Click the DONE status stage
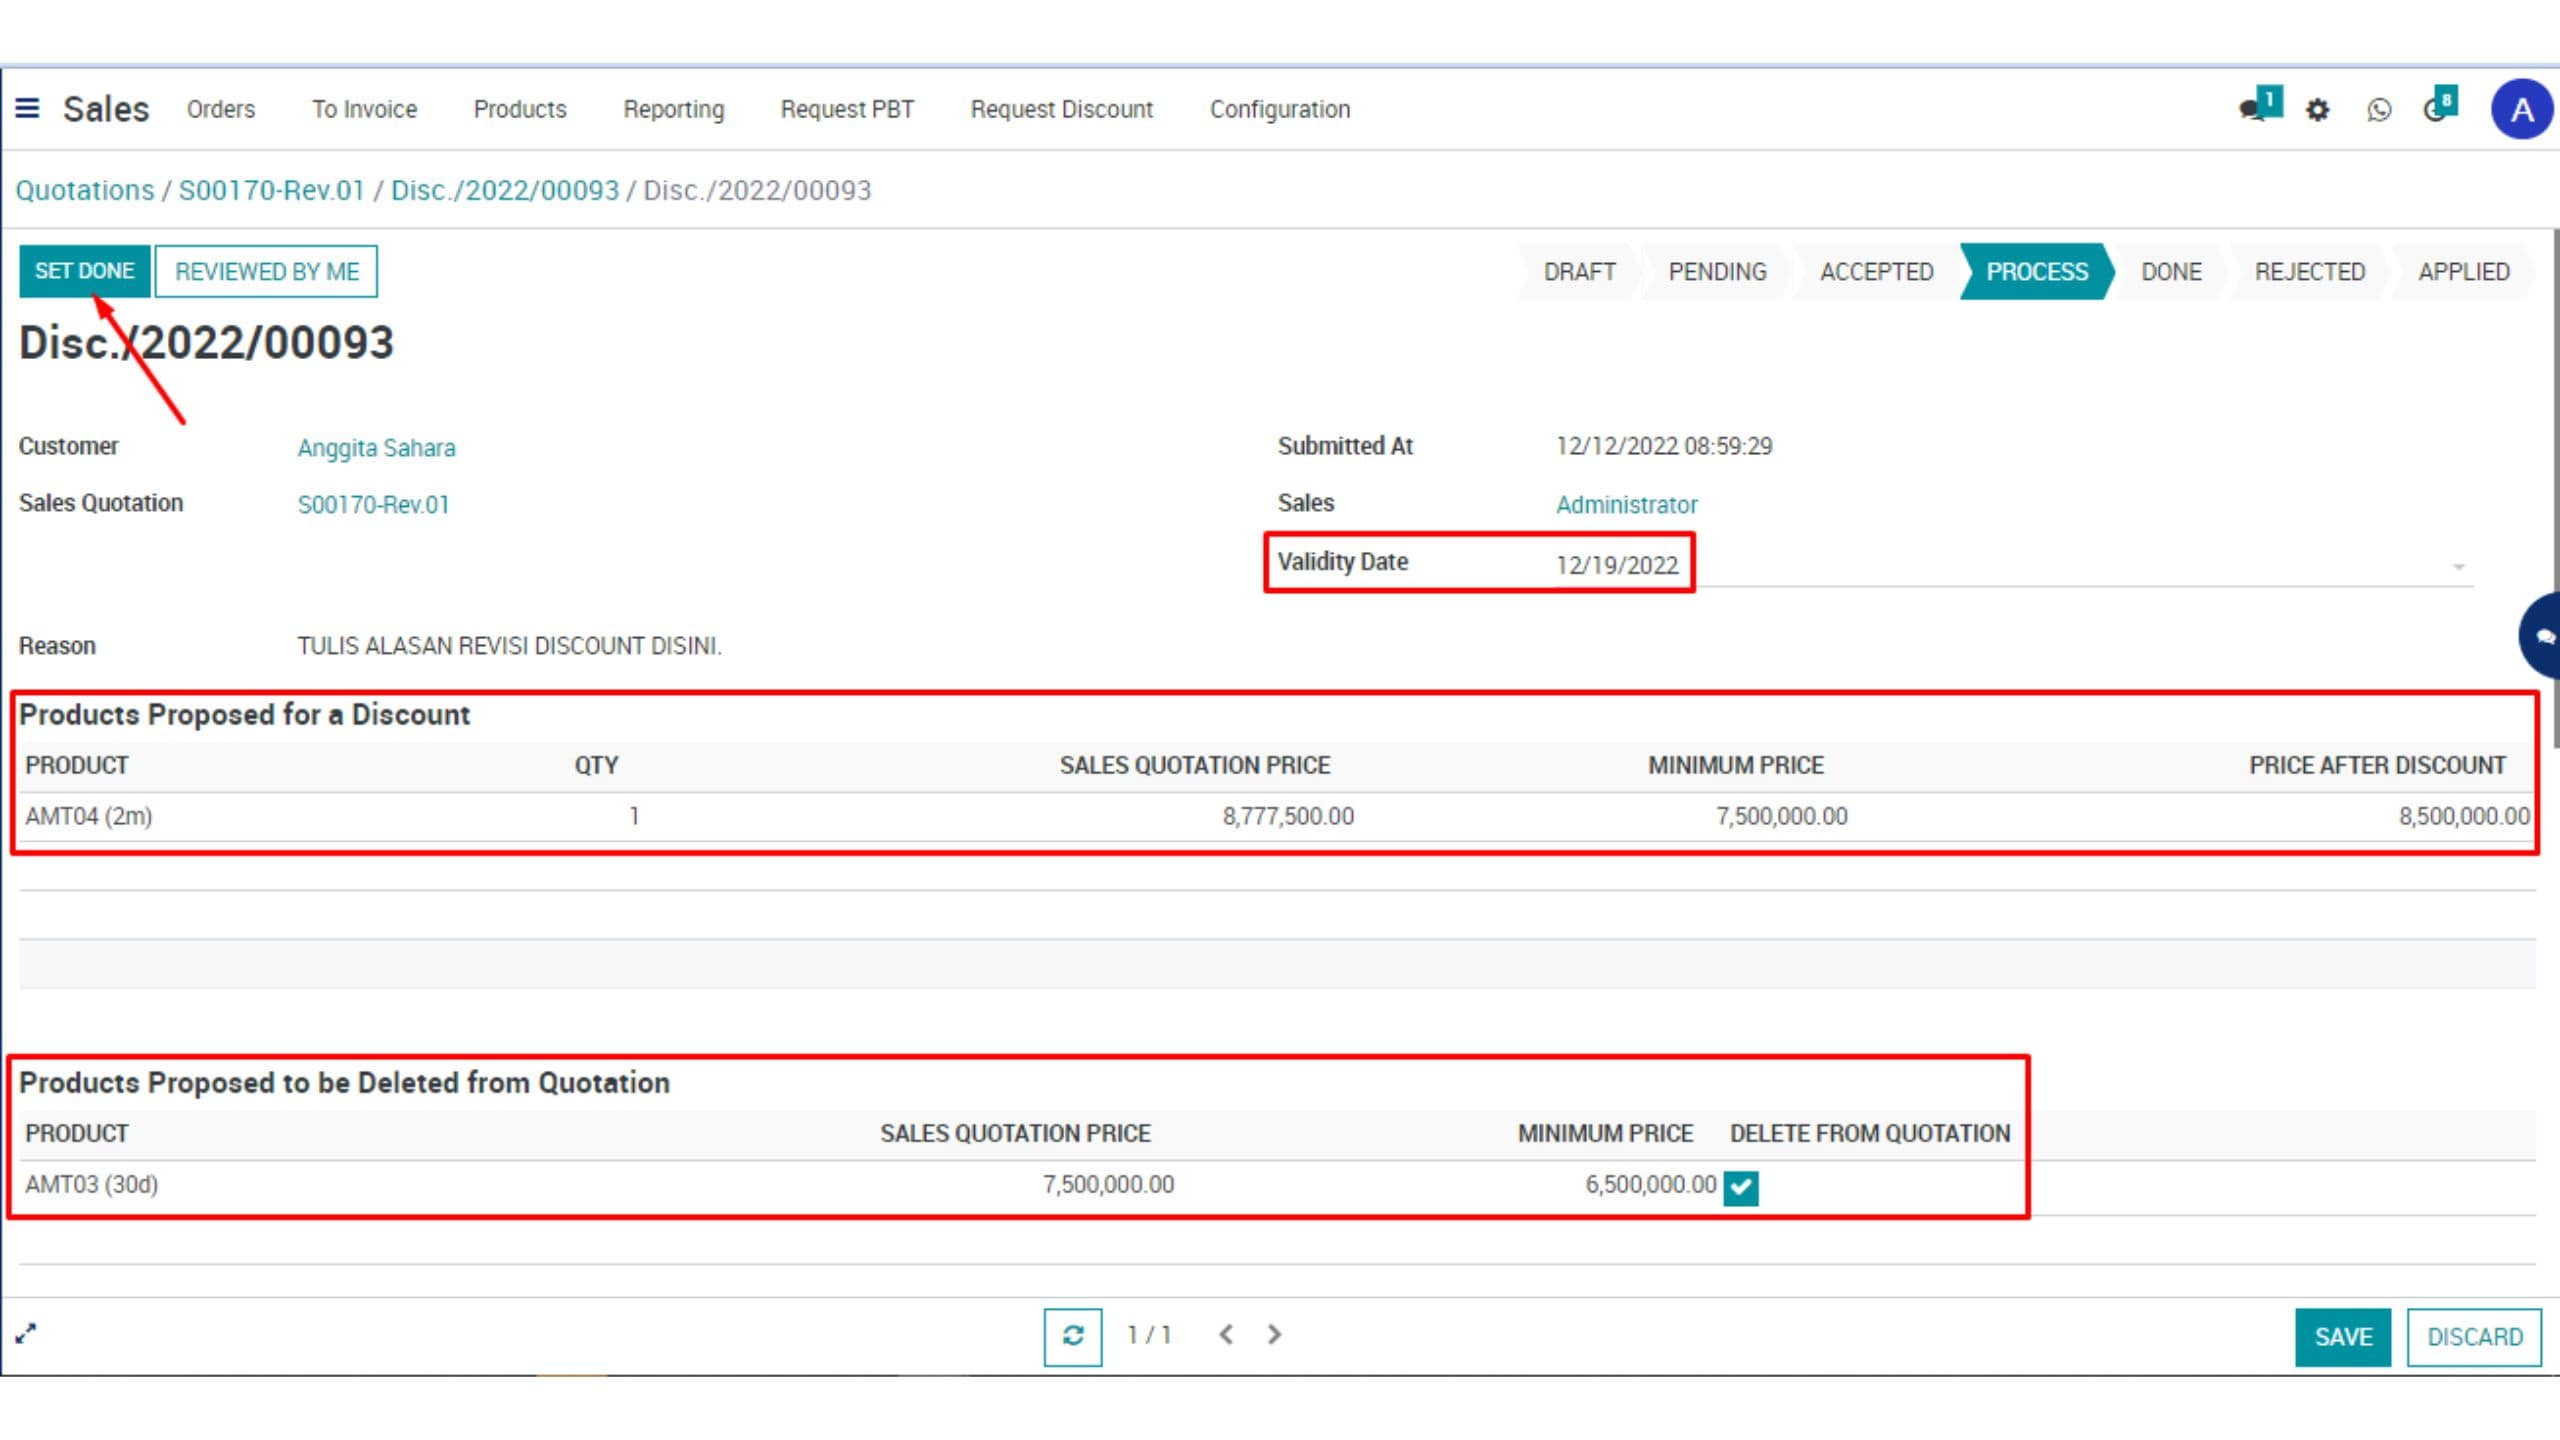The width and height of the screenshot is (2560, 1440). click(2170, 271)
